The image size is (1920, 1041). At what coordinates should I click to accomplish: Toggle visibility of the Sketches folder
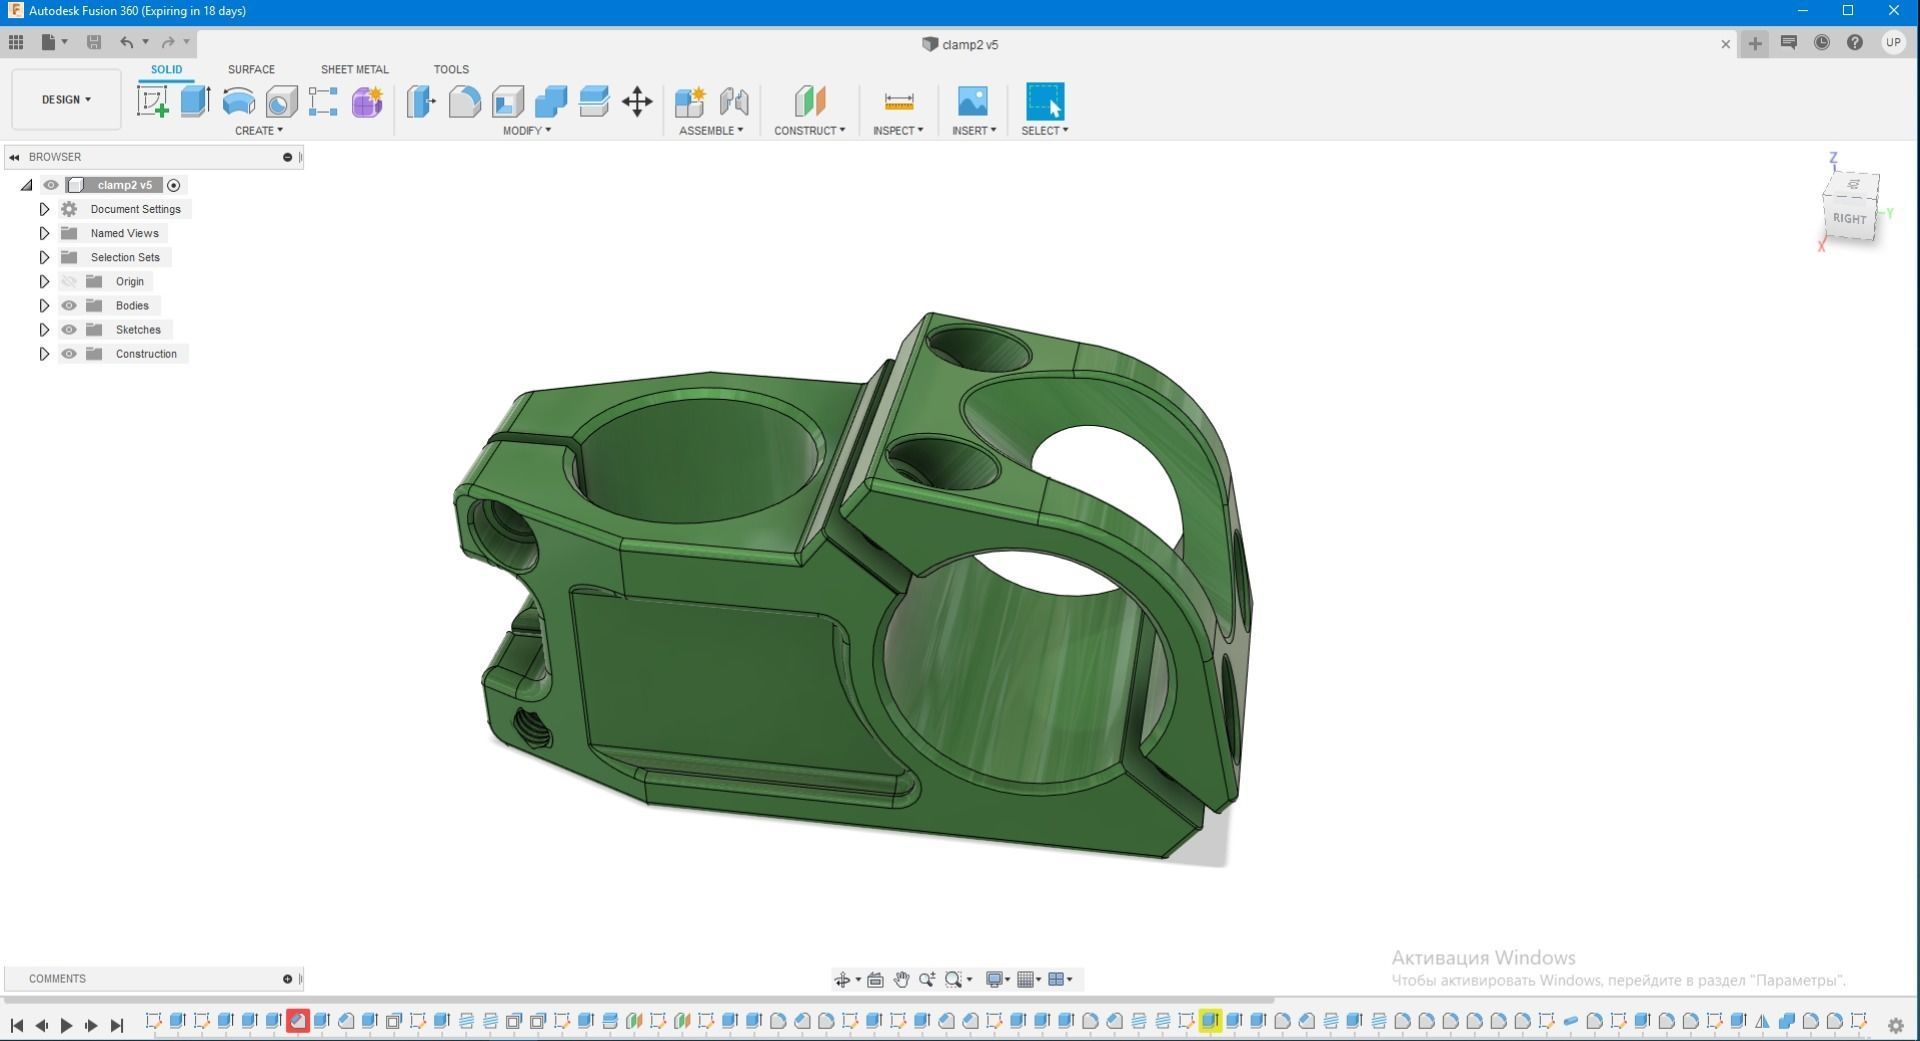(x=69, y=329)
